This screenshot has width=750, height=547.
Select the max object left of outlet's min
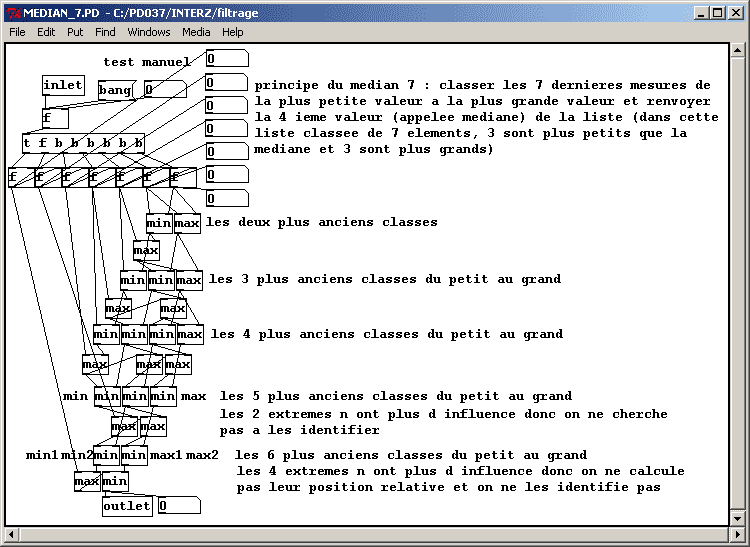87,482
